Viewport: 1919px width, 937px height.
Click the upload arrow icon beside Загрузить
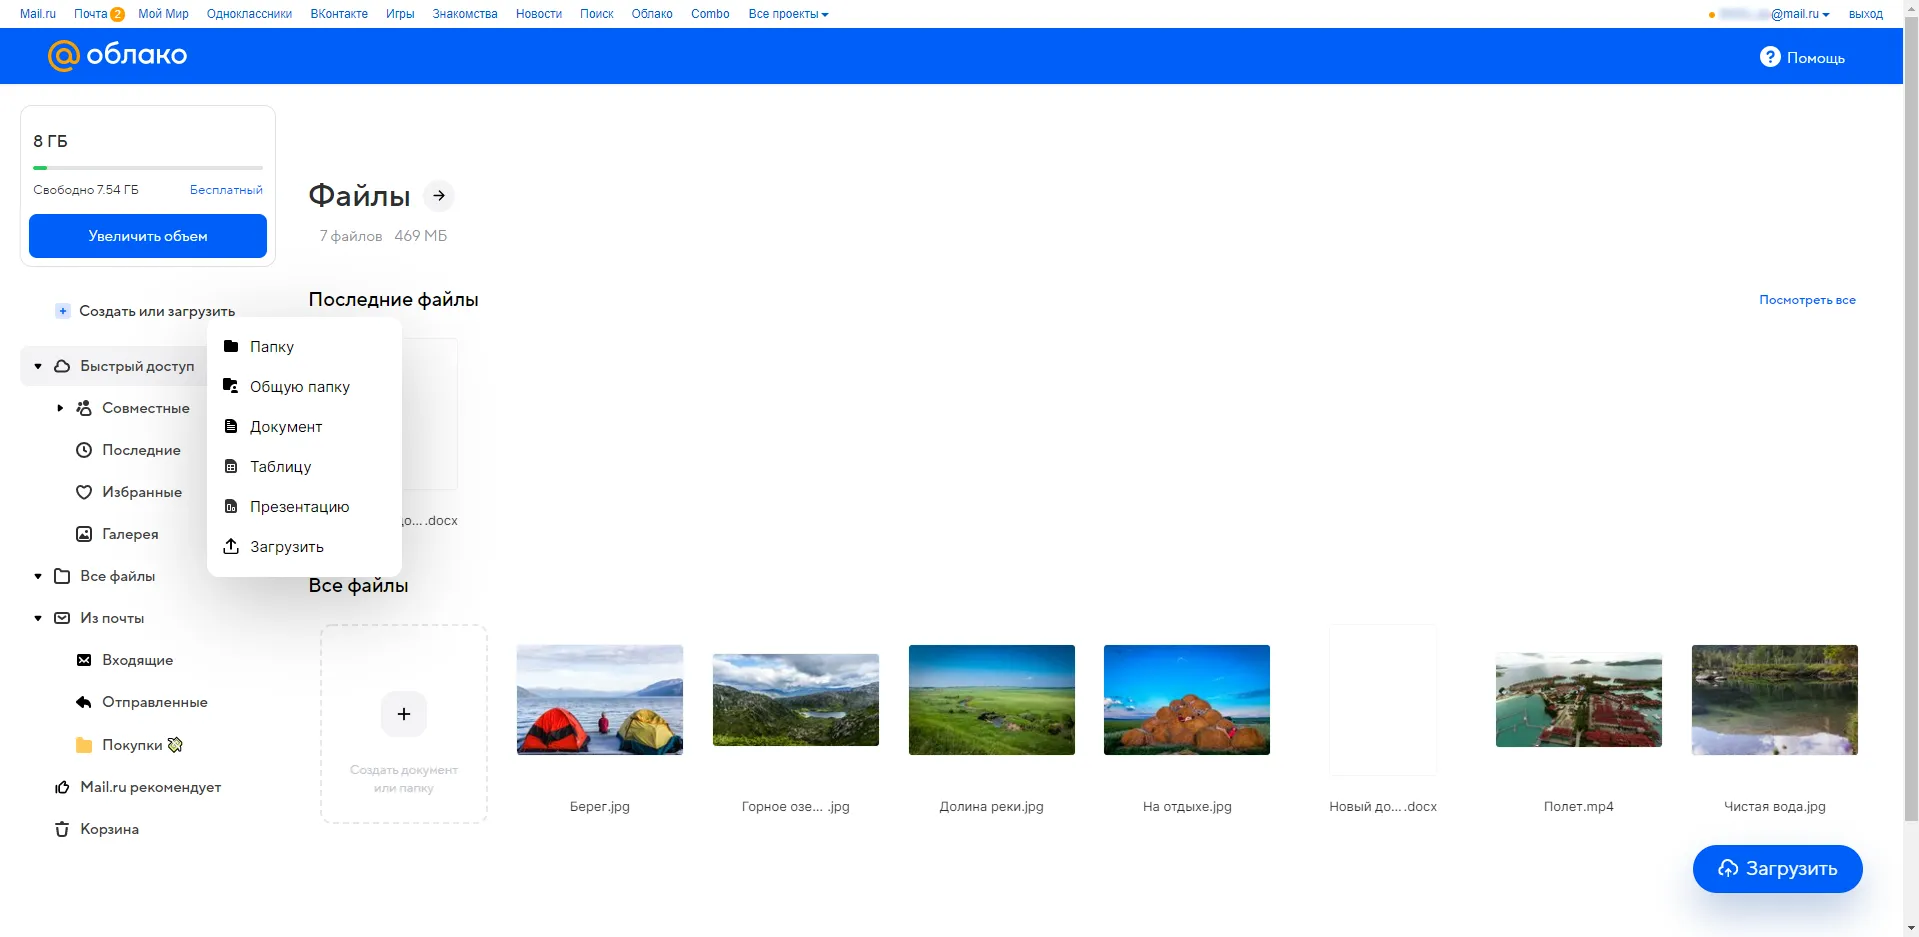[x=231, y=546]
